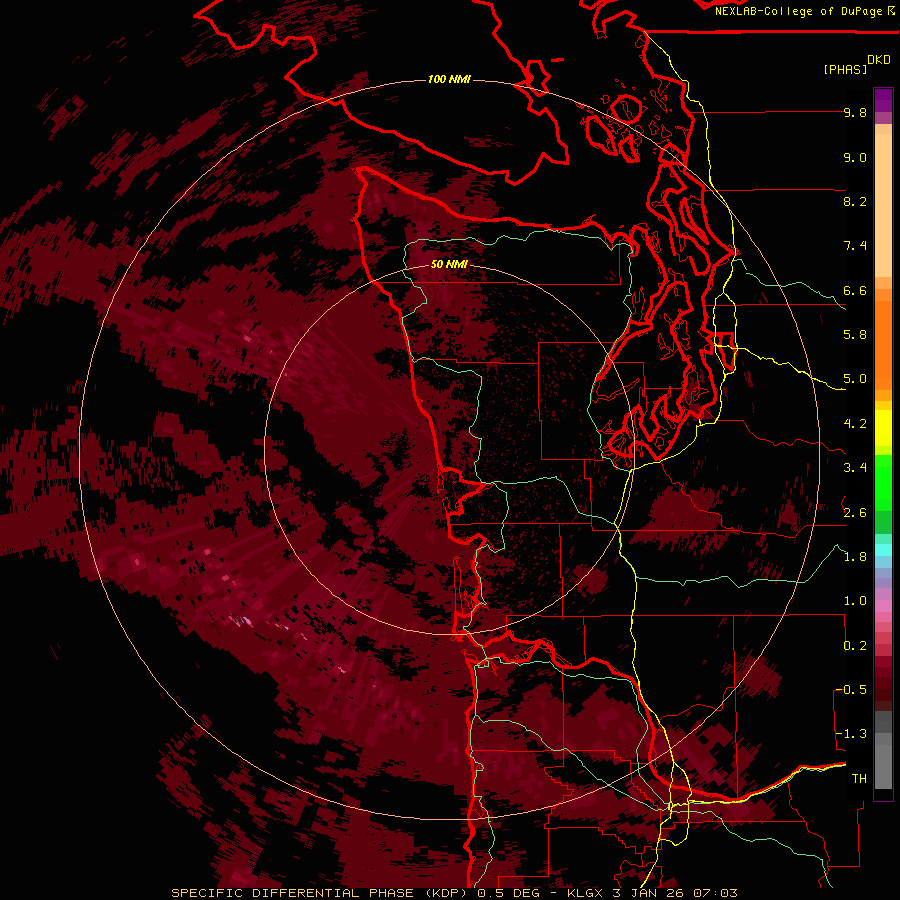This screenshot has height=900, width=900.
Task: Click the SPECIFIC DIFFERENTIAL PHASE title text
Action: pos(292,893)
